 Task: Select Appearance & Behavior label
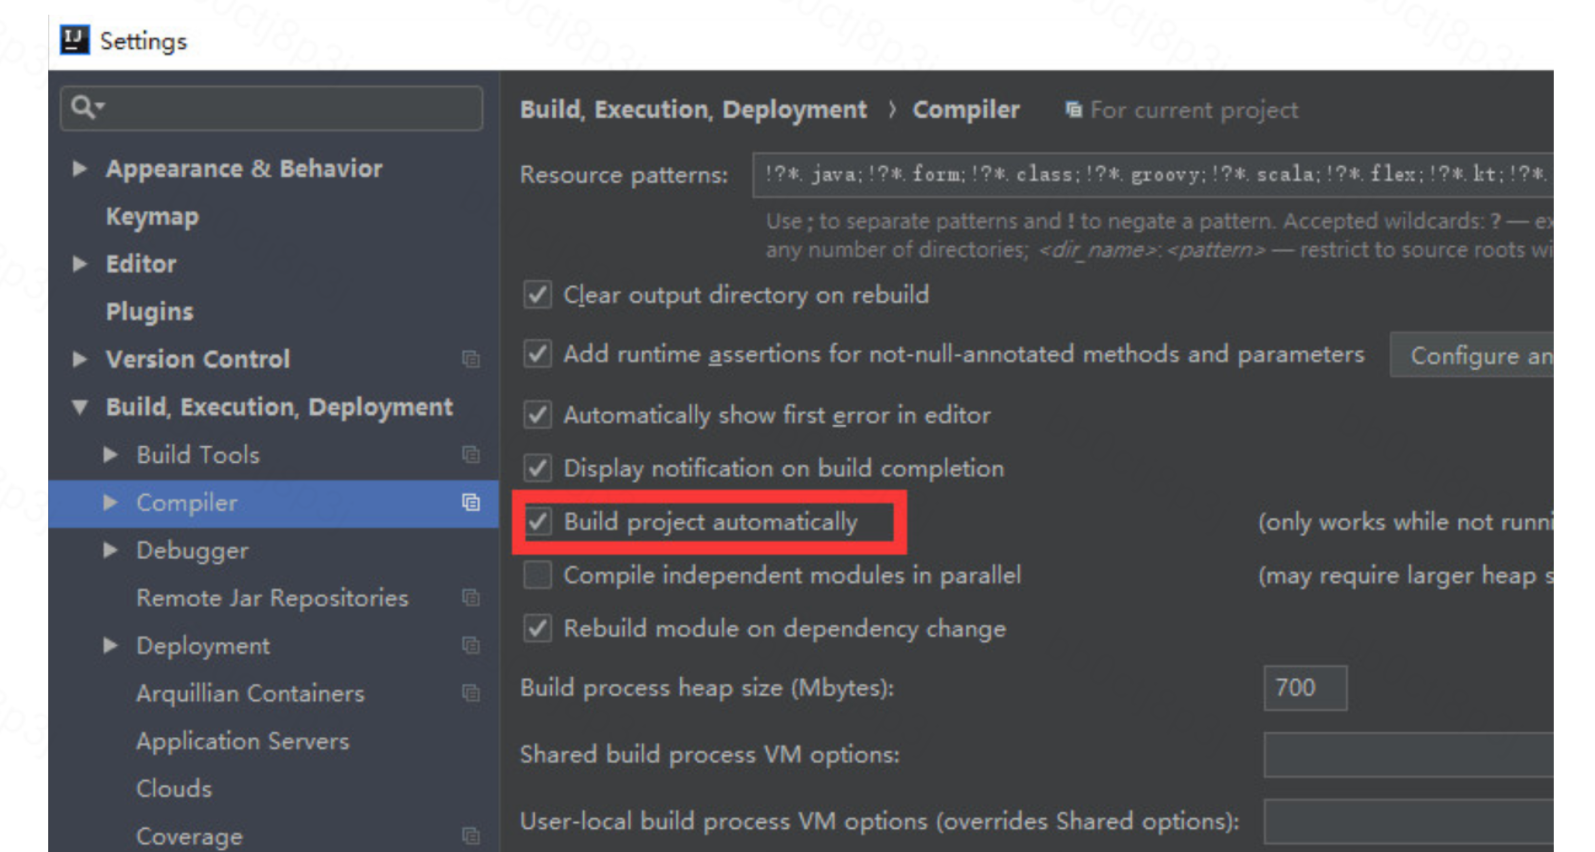(x=244, y=169)
